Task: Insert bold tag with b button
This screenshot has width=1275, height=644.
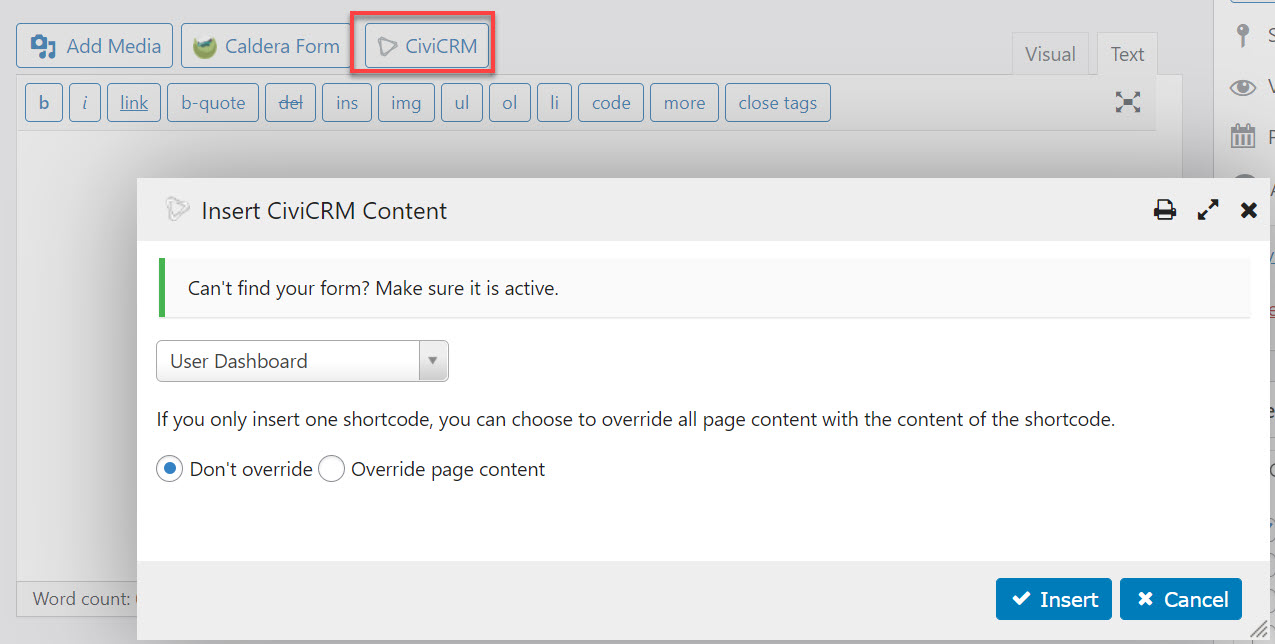Action: tap(44, 103)
